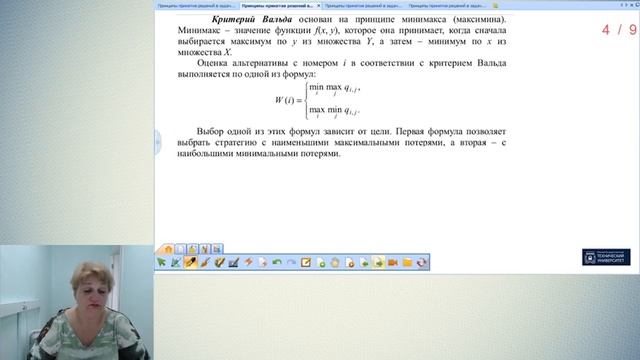Switch to the third document tab
Viewport: 640px width, 360px height.
click(x=363, y=6)
